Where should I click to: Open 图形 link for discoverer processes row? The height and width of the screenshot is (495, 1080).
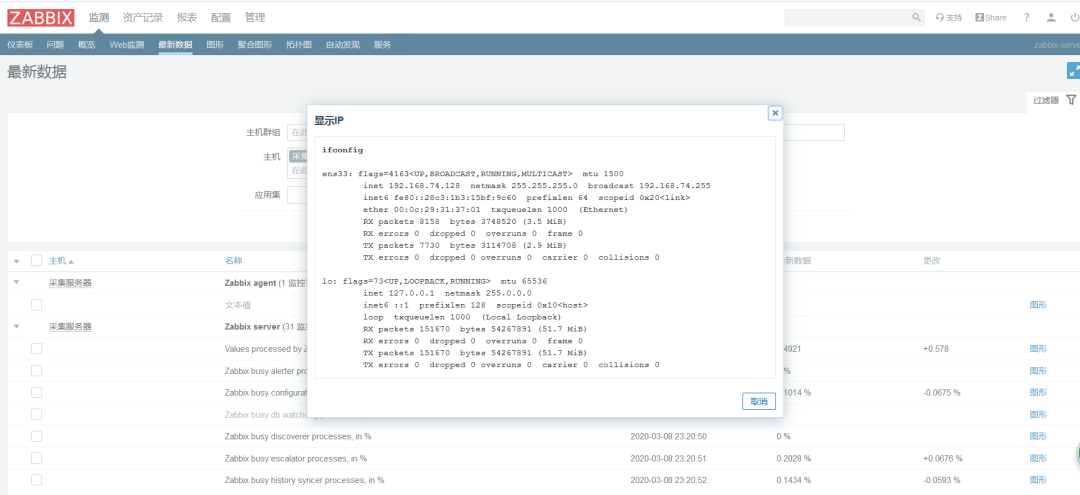[x=1038, y=436]
